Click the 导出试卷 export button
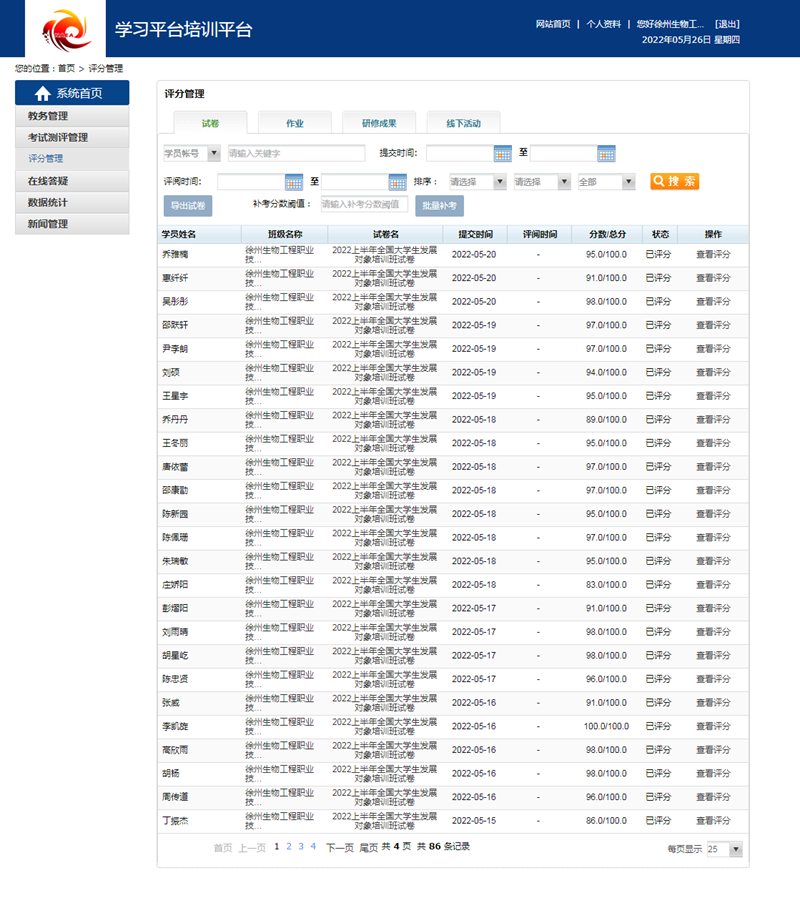This screenshot has width=800, height=898. (x=188, y=205)
